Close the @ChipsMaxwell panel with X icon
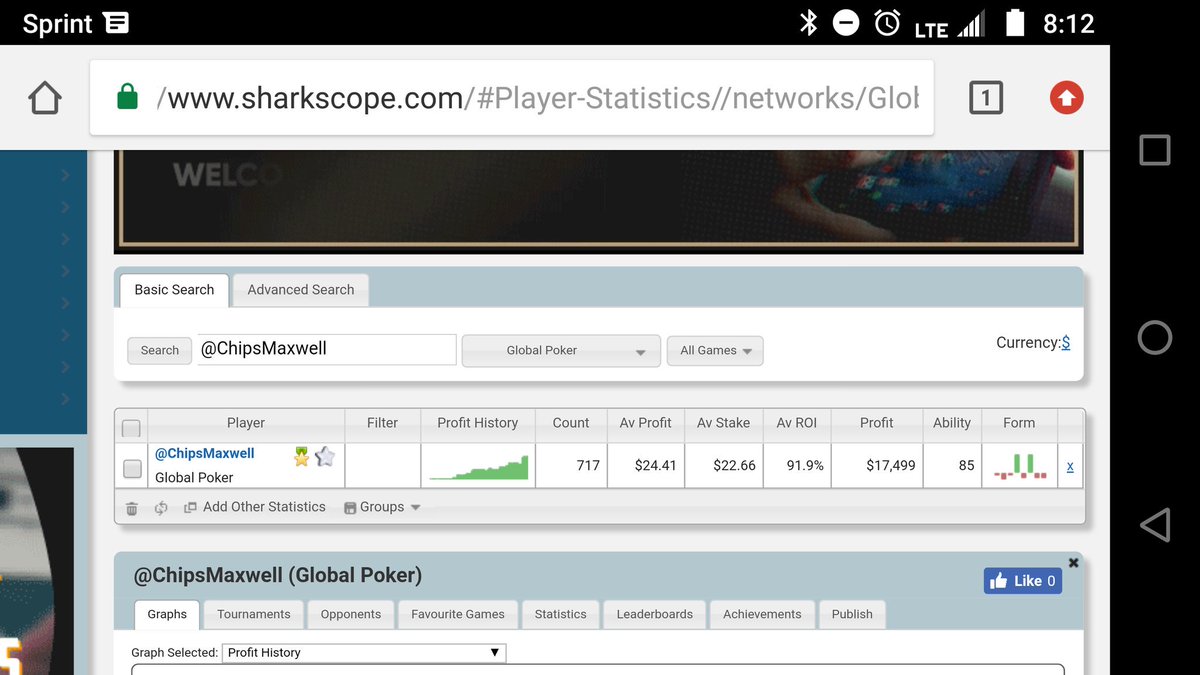1200x675 pixels. pos(1074,563)
